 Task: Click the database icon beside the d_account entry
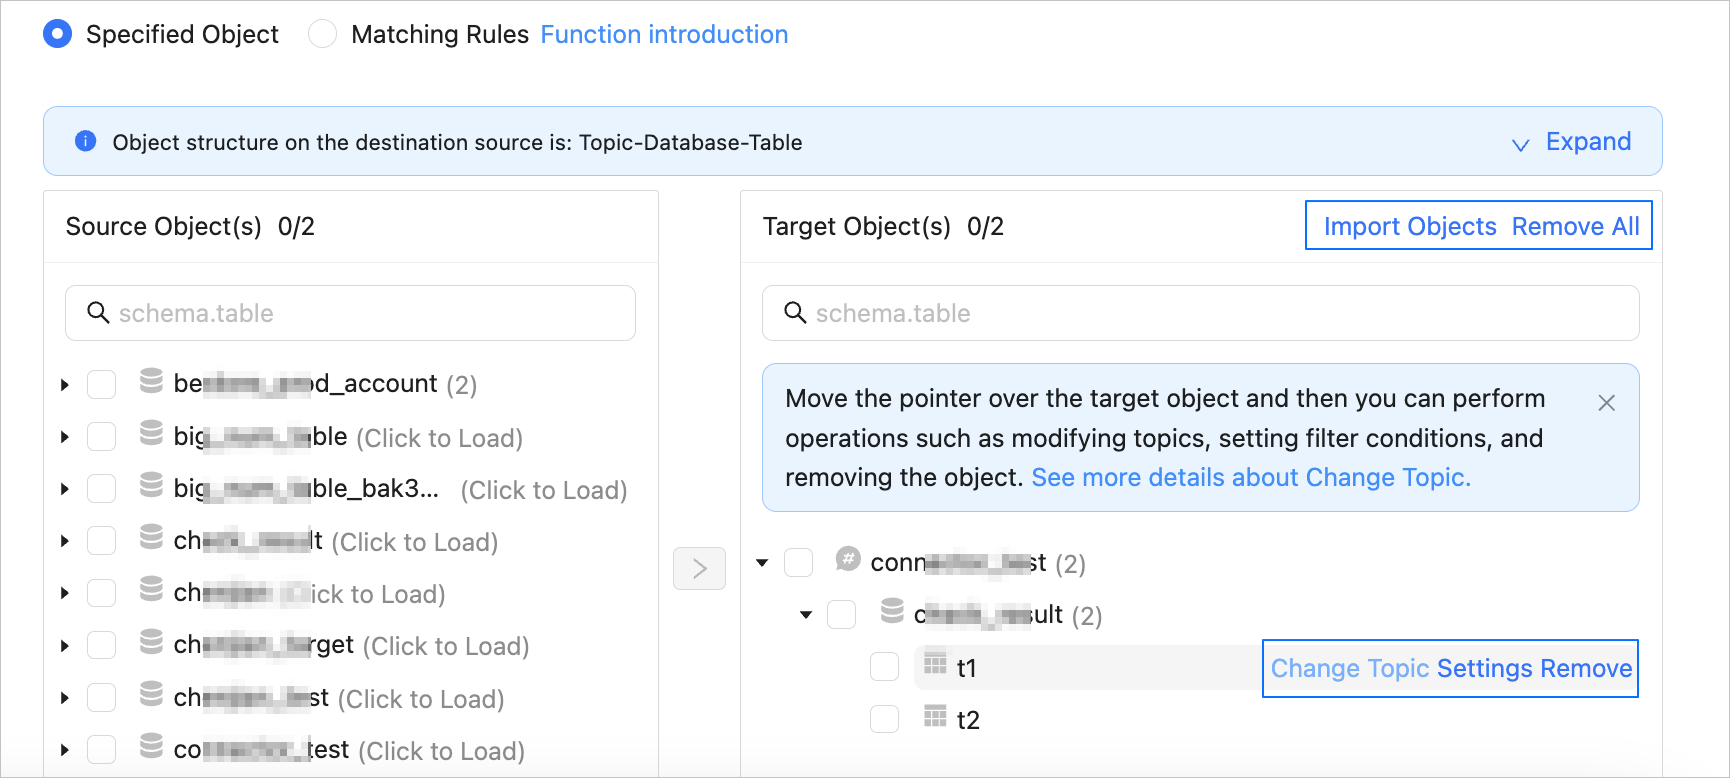pyautogui.click(x=151, y=381)
